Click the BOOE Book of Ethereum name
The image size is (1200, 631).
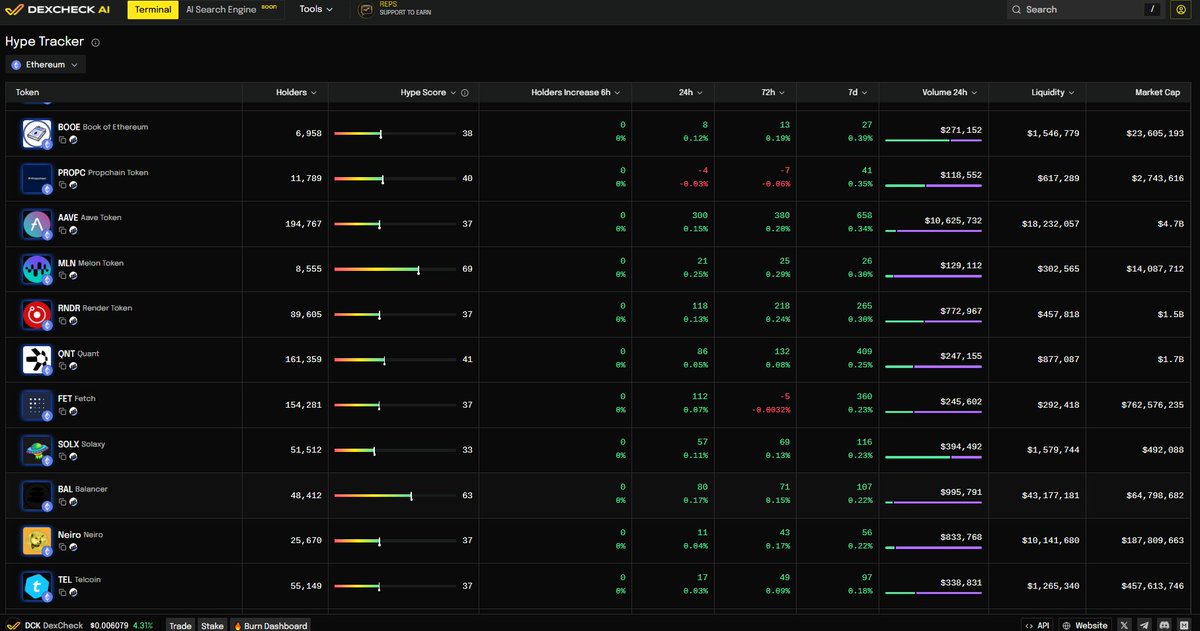103,127
